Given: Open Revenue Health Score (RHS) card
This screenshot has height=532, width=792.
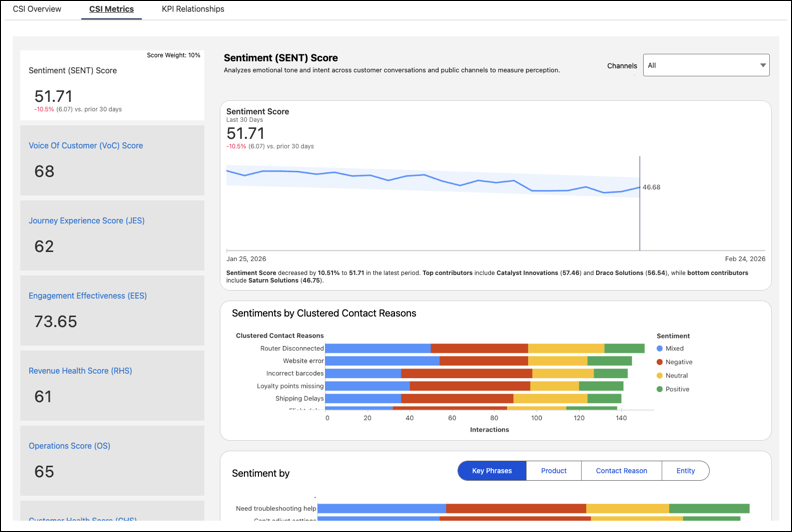Looking at the screenshot, I should [112, 385].
